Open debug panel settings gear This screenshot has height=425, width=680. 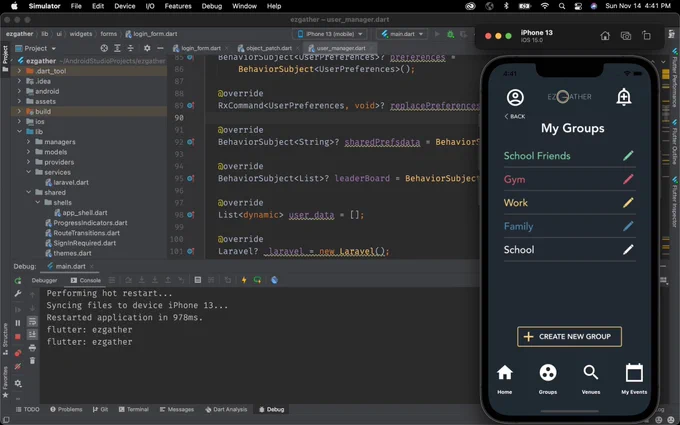(x=18, y=383)
